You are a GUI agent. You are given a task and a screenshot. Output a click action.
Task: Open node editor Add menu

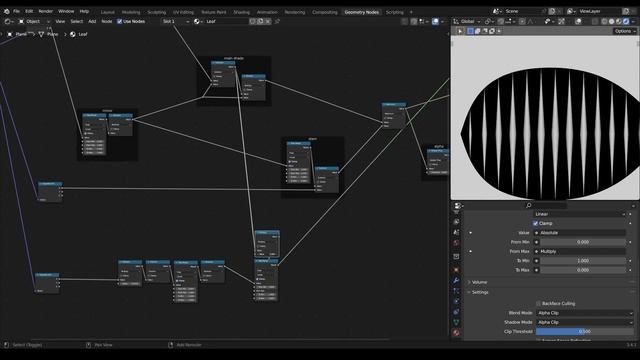(92, 21)
